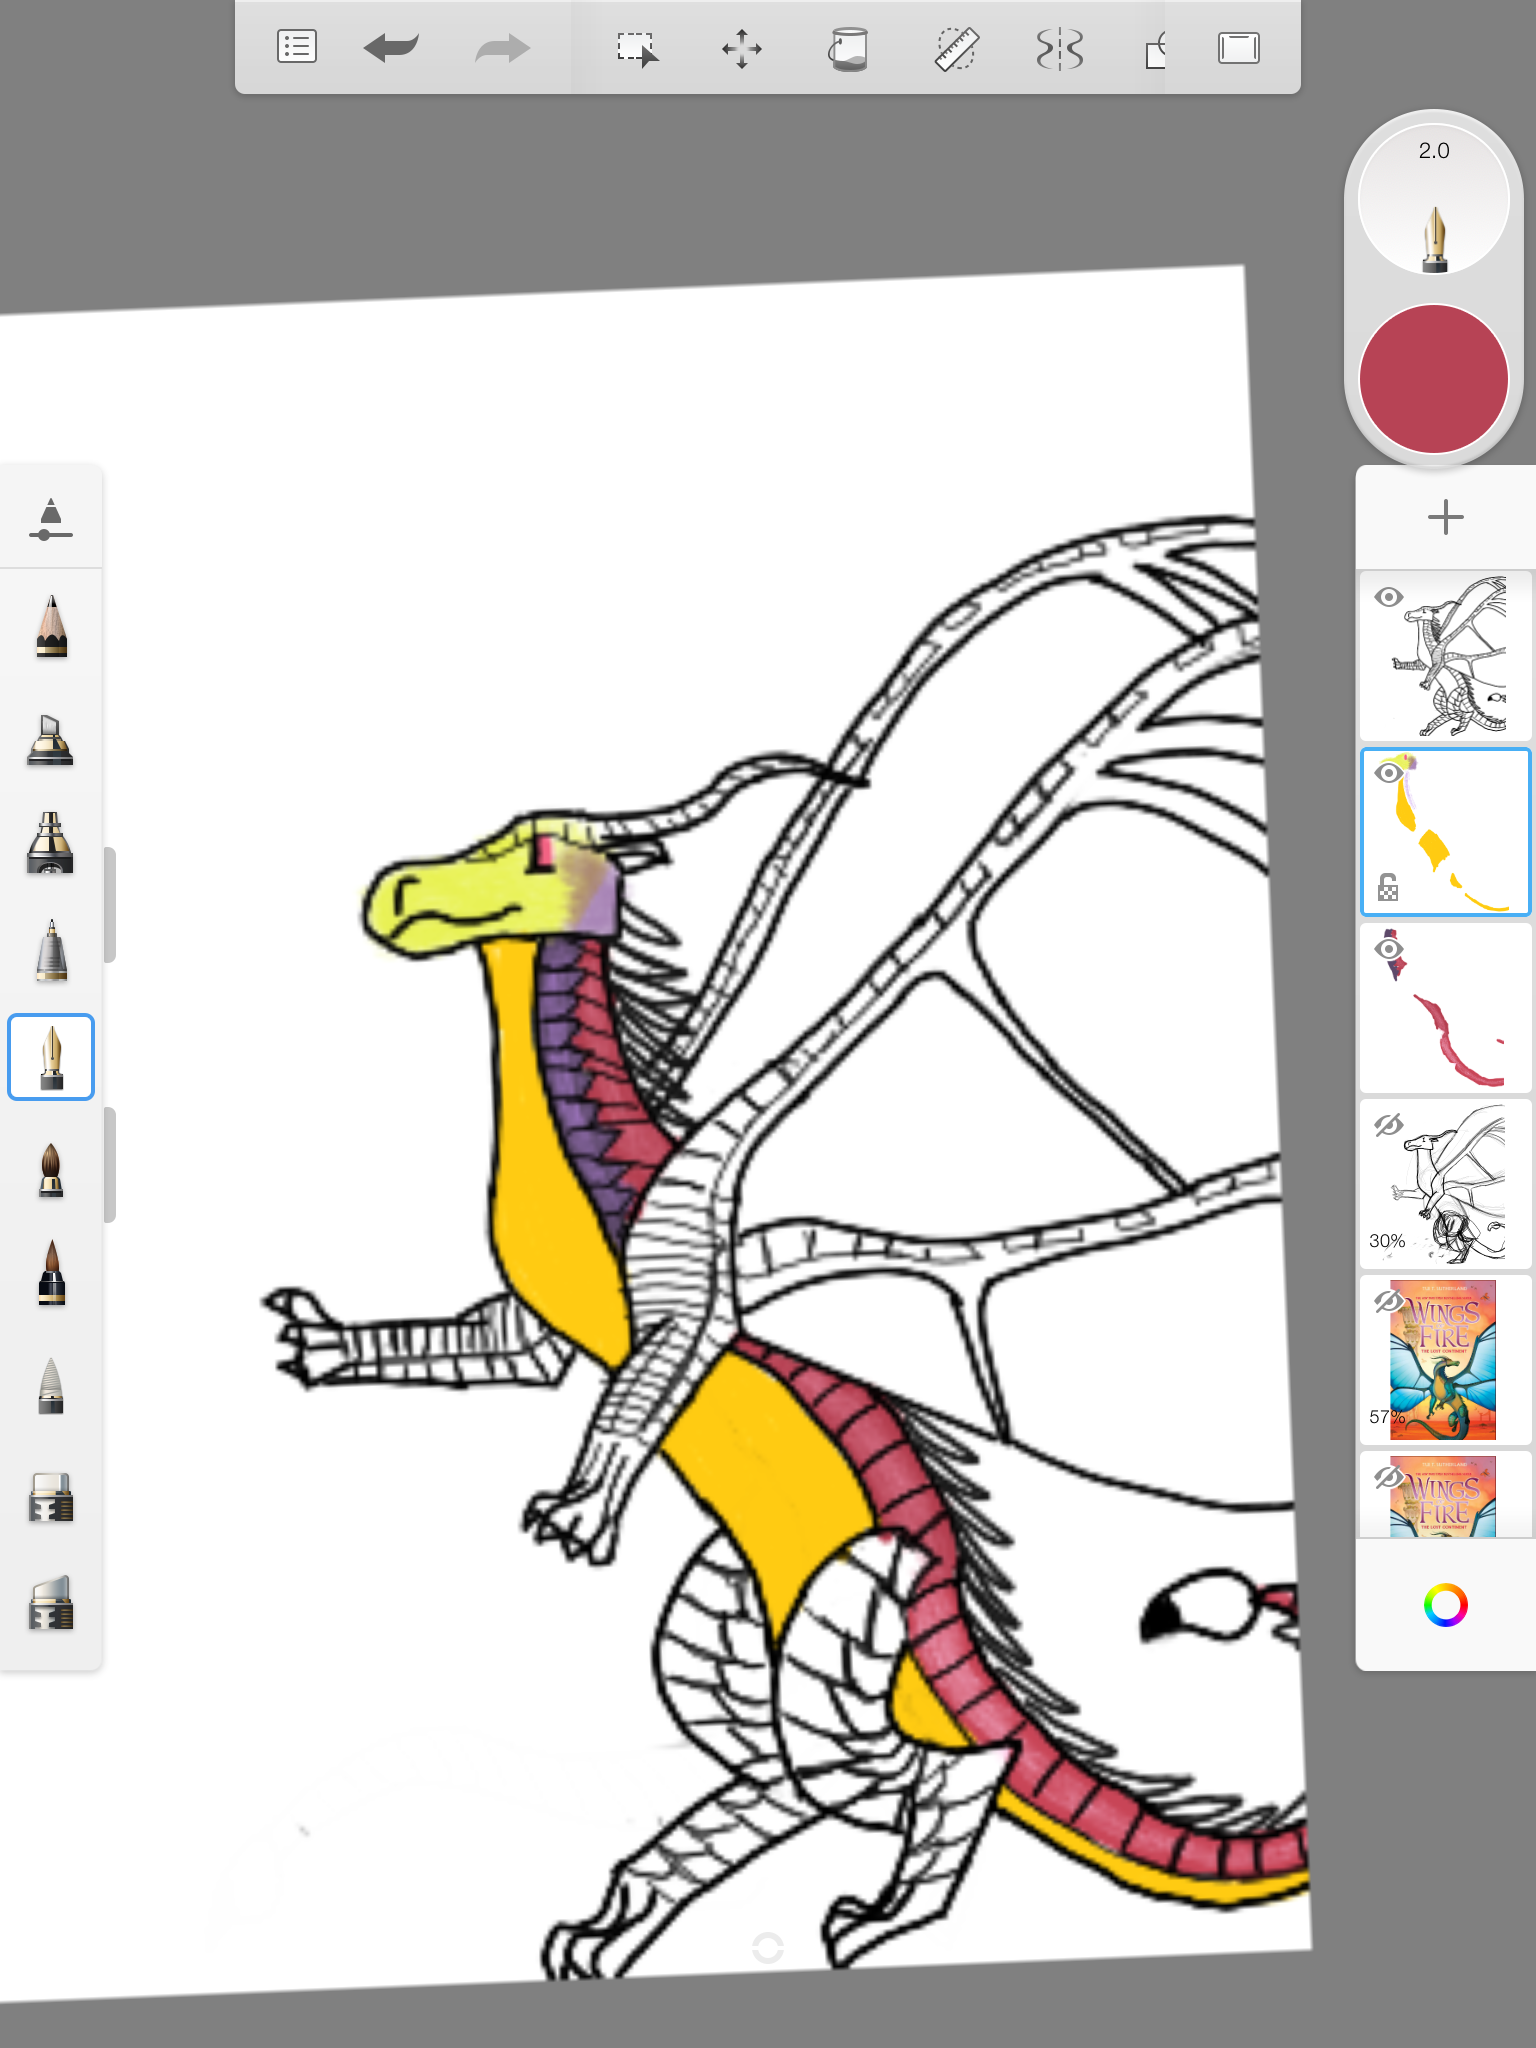Viewport: 1536px width, 2048px height.
Task: Toggle visibility of the red spine layer
Action: [x=1388, y=948]
